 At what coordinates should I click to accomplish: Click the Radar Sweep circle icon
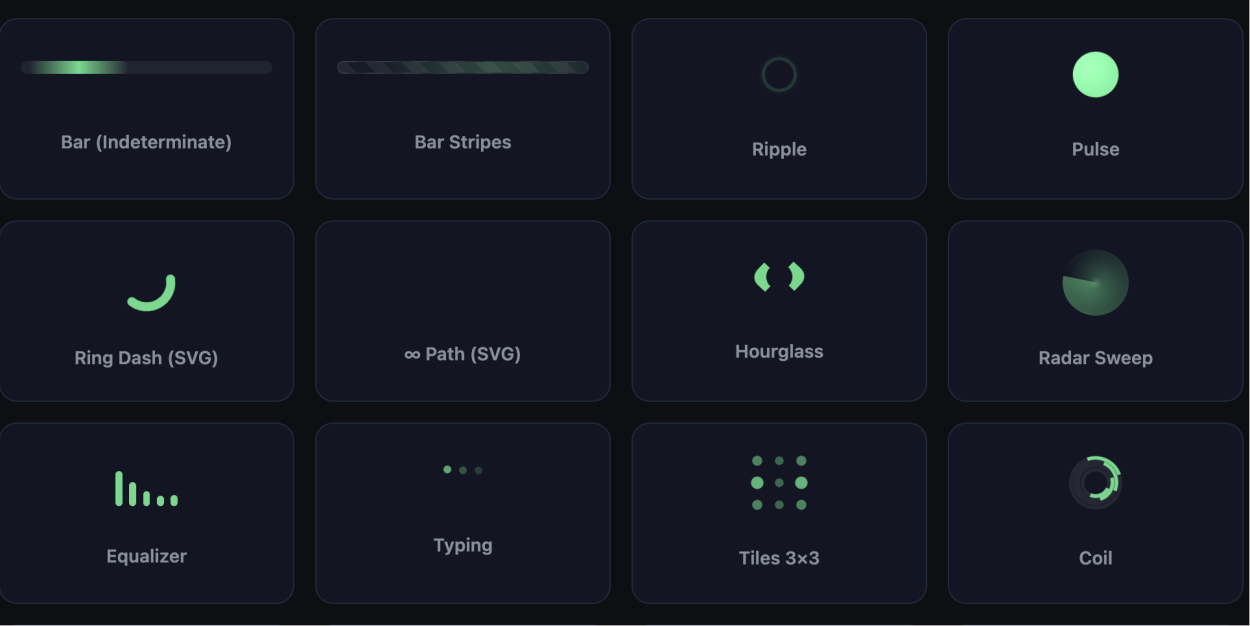(x=1095, y=283)
